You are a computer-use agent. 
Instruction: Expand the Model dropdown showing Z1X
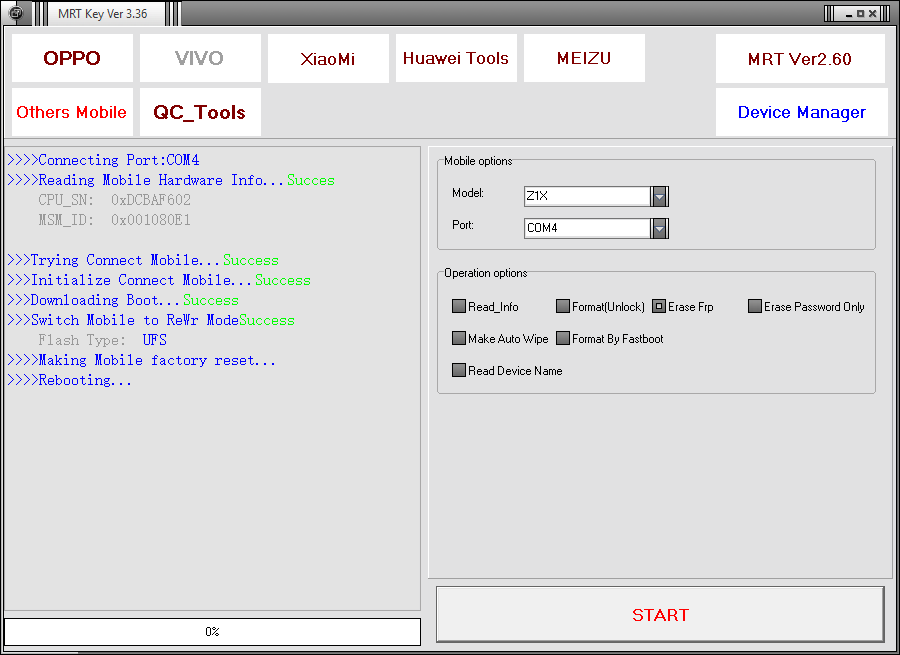[x=659, y=197]
